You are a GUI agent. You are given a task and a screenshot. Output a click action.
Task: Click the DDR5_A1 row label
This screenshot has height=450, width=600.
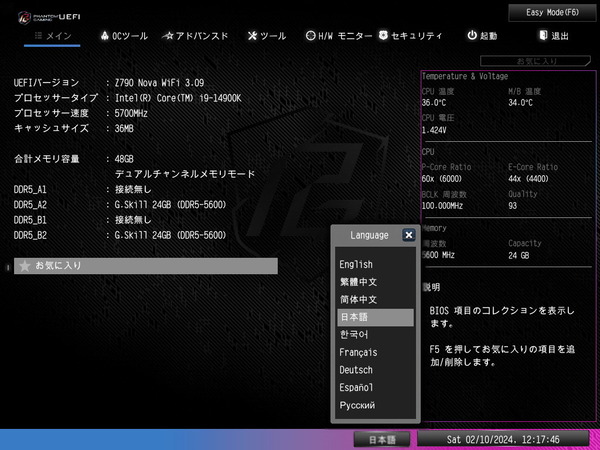[30, 190]
